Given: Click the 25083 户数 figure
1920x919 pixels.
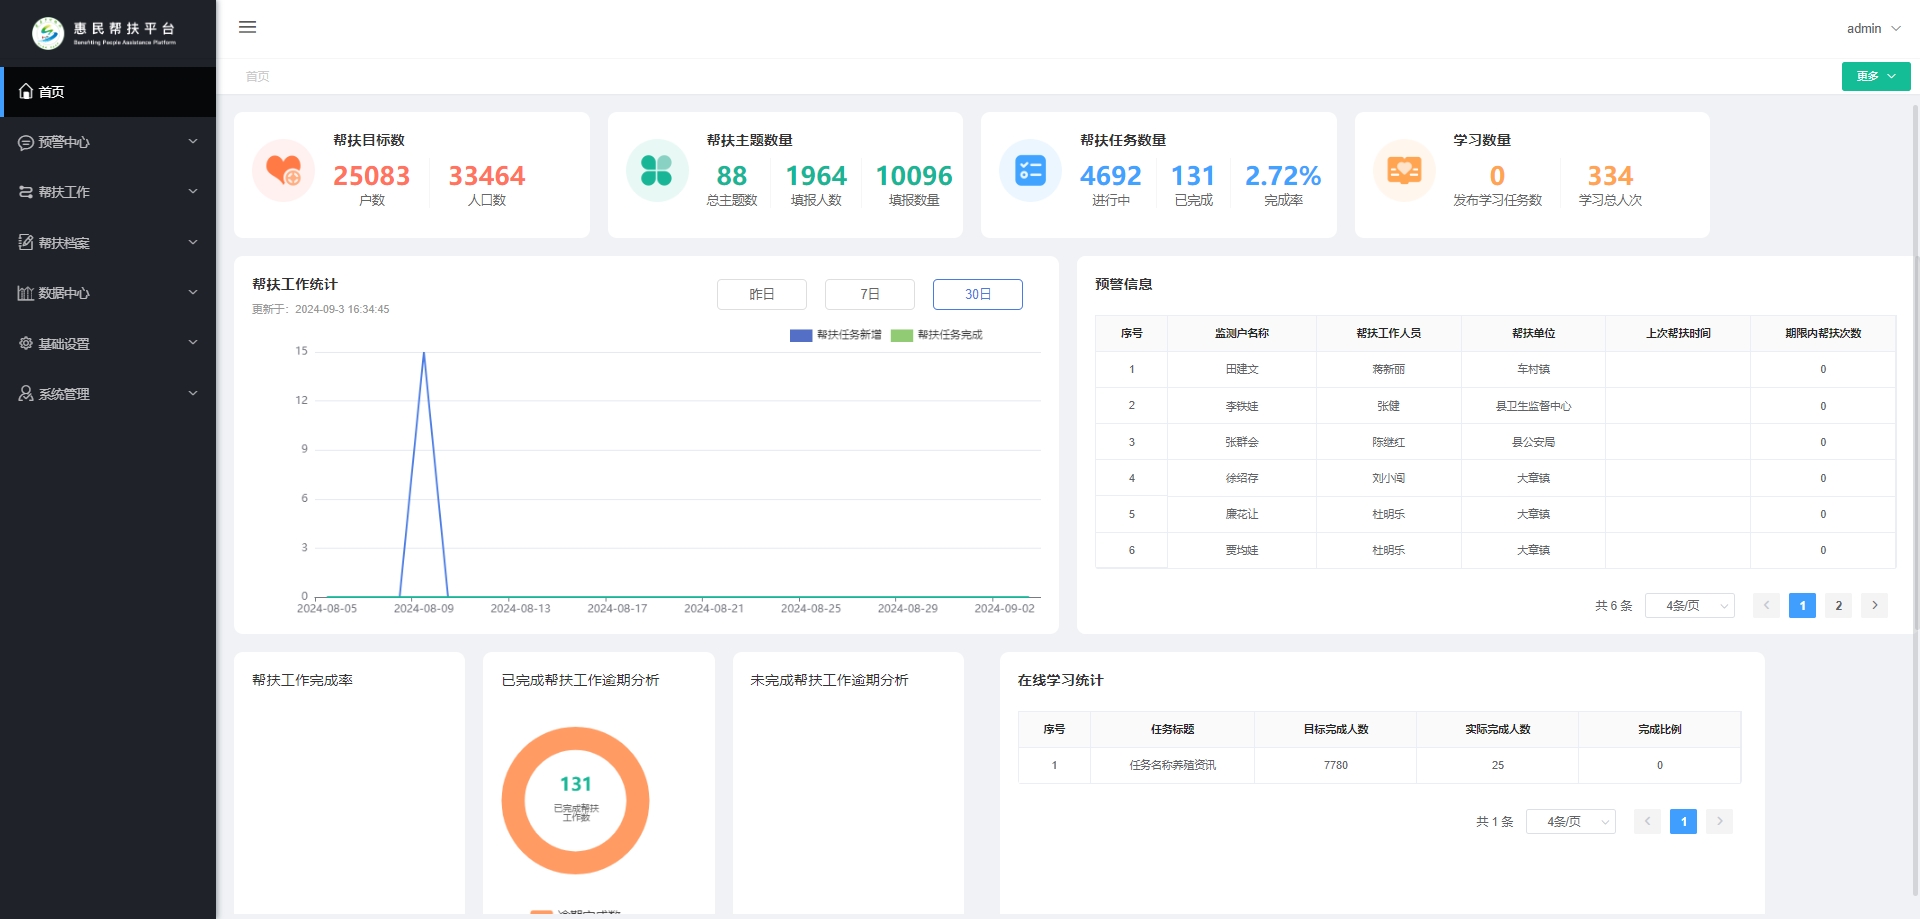Looking at the screenshot, I should tap(371, 176).
